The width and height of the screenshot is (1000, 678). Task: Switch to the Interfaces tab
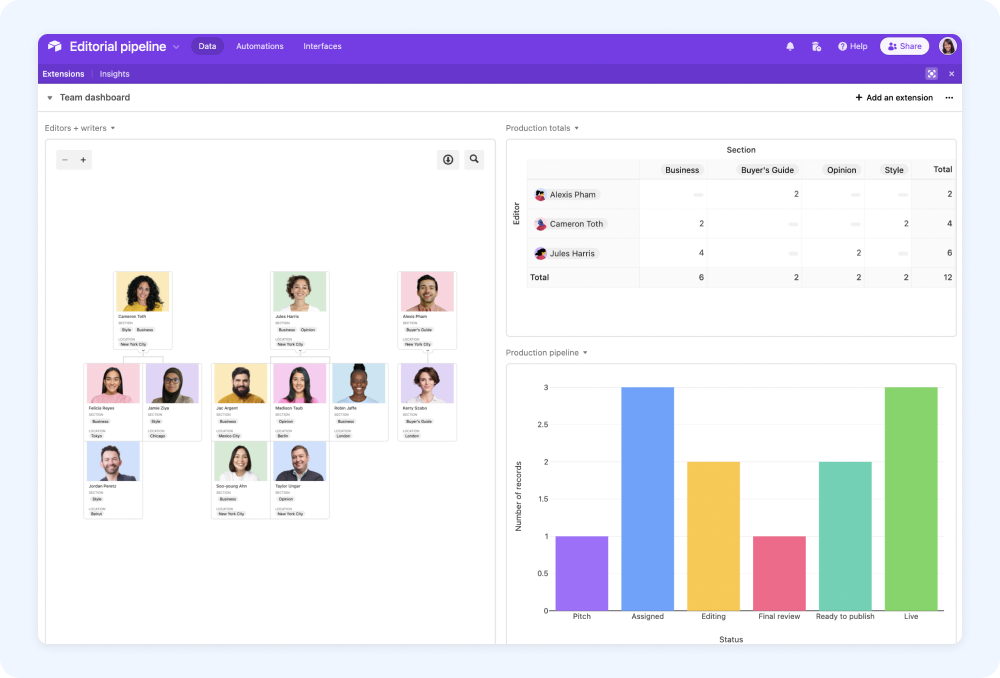(x=322, y=46)
